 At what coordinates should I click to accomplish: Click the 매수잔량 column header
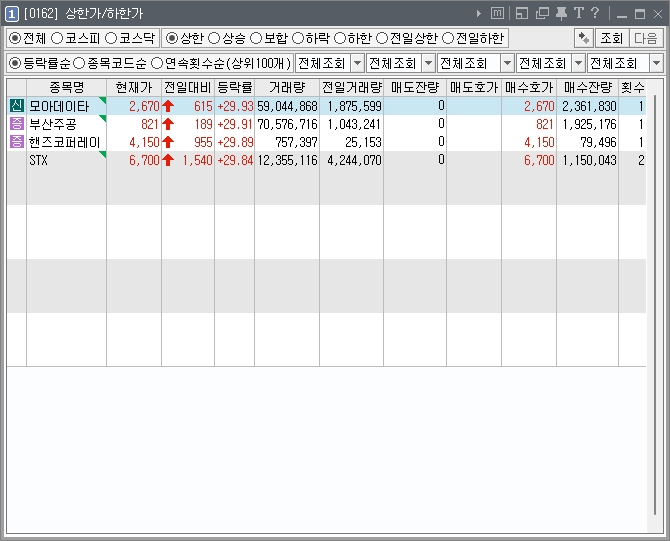pos(588,88)
